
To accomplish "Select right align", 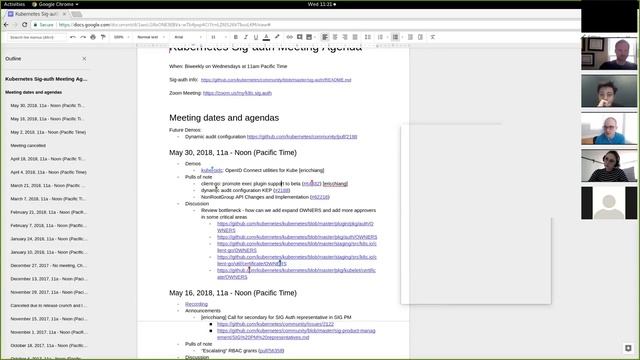I will [345, 37].
